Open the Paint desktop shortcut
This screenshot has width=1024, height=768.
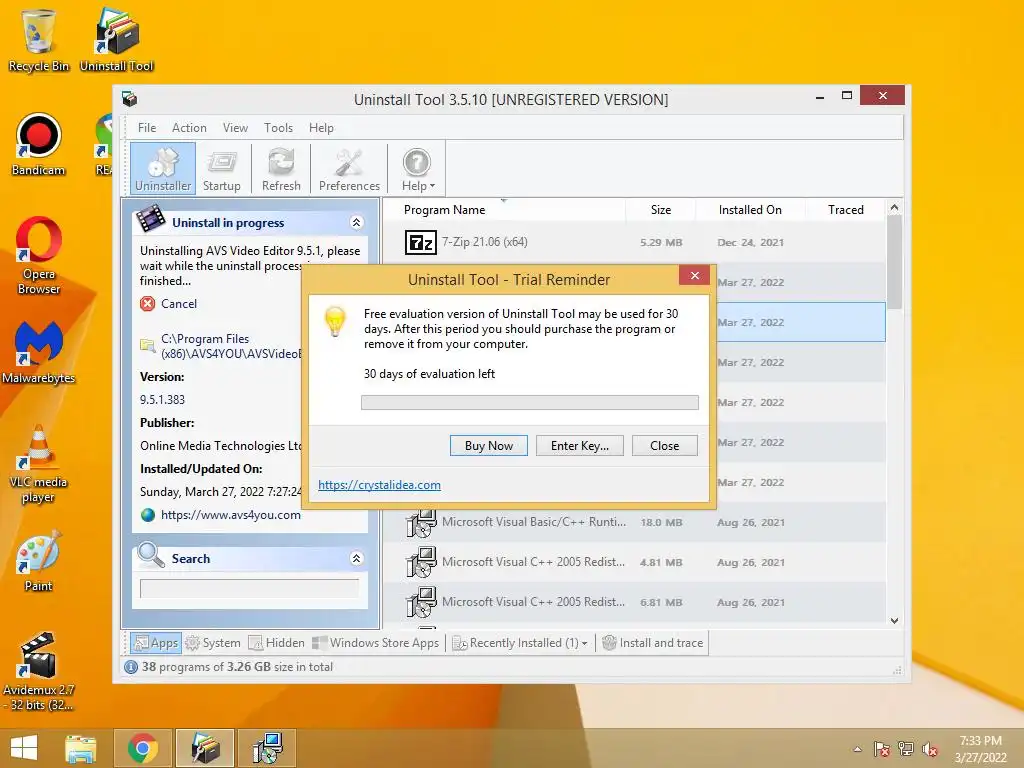(38, 561)
